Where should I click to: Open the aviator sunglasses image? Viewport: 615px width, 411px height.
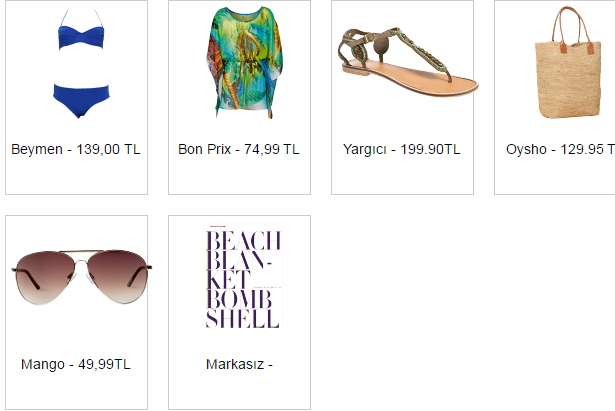81,278
